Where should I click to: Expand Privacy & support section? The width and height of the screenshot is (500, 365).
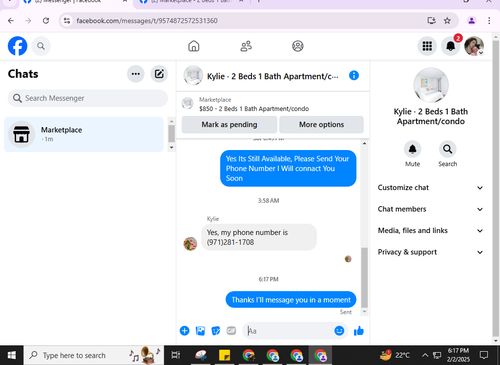coord(430,252)
